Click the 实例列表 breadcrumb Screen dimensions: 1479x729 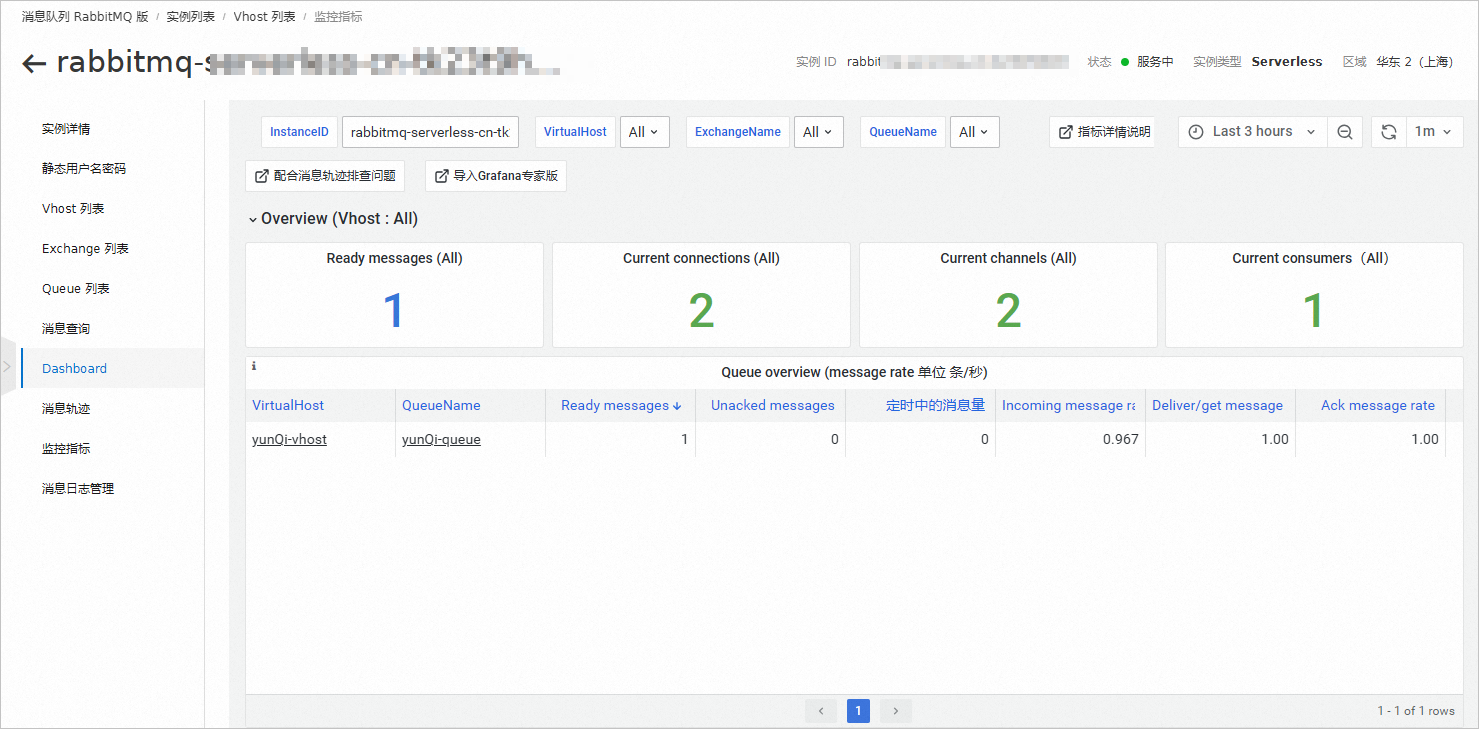coord(191,17)
